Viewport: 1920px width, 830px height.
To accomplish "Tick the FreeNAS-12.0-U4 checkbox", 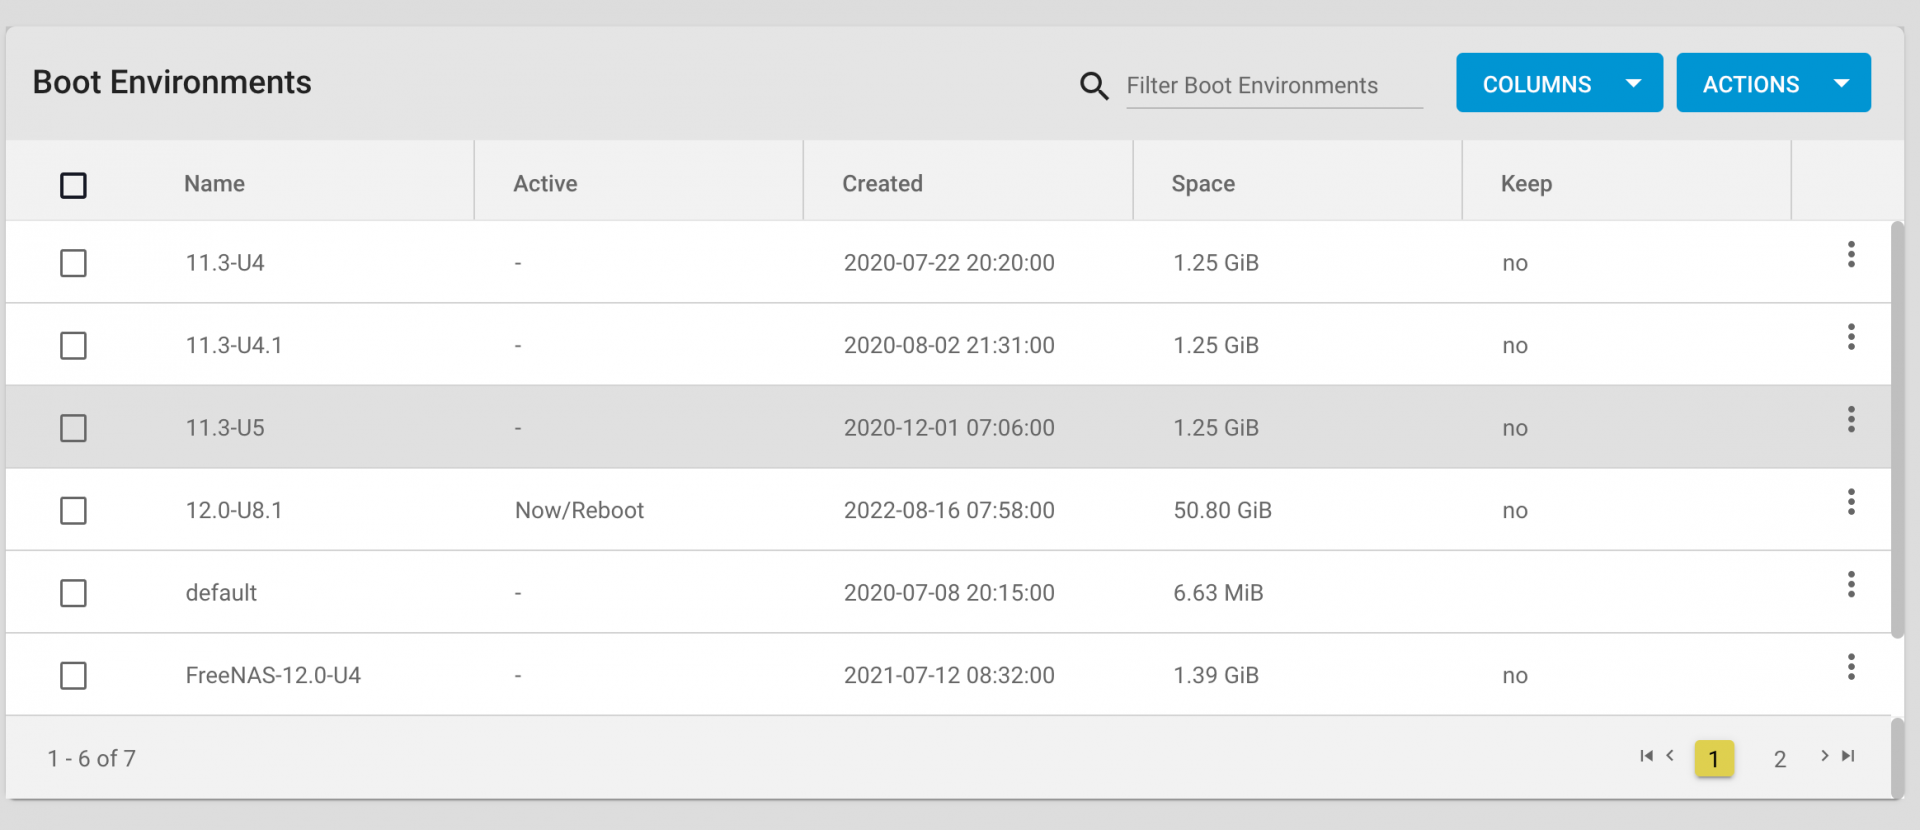I will (73, 676).
